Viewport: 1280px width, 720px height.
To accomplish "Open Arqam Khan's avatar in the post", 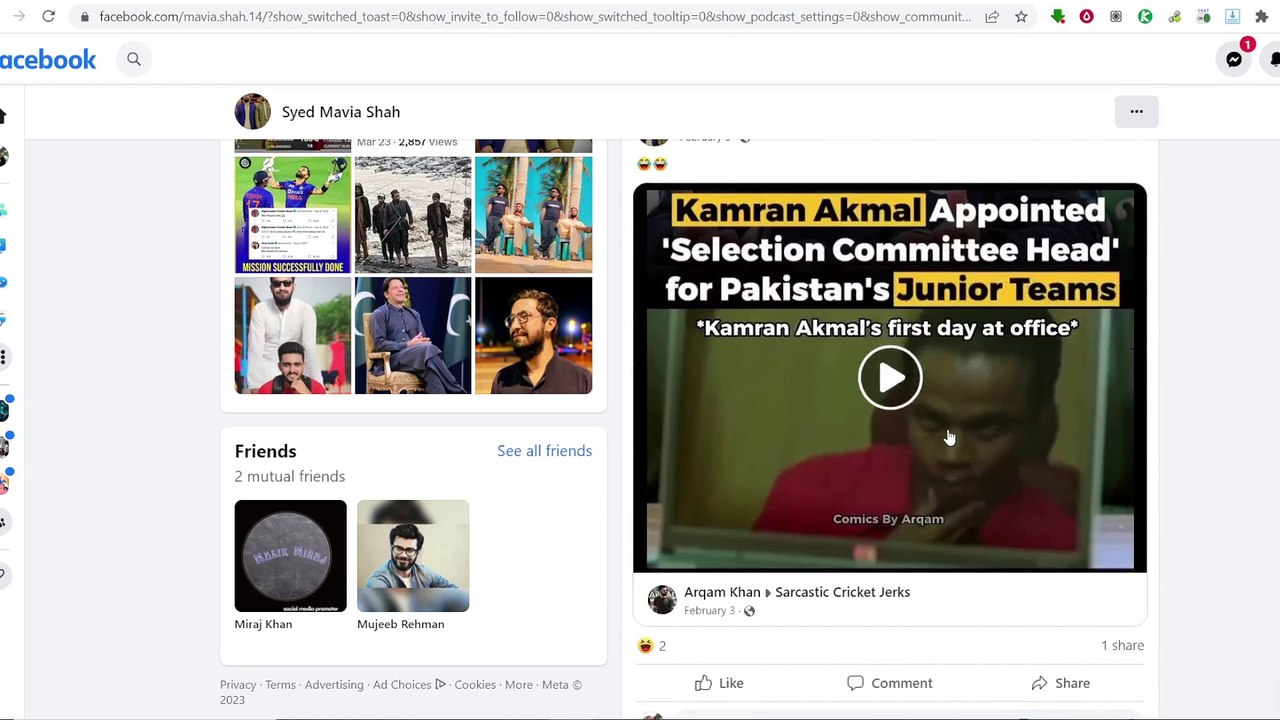I will pos(662,600).
